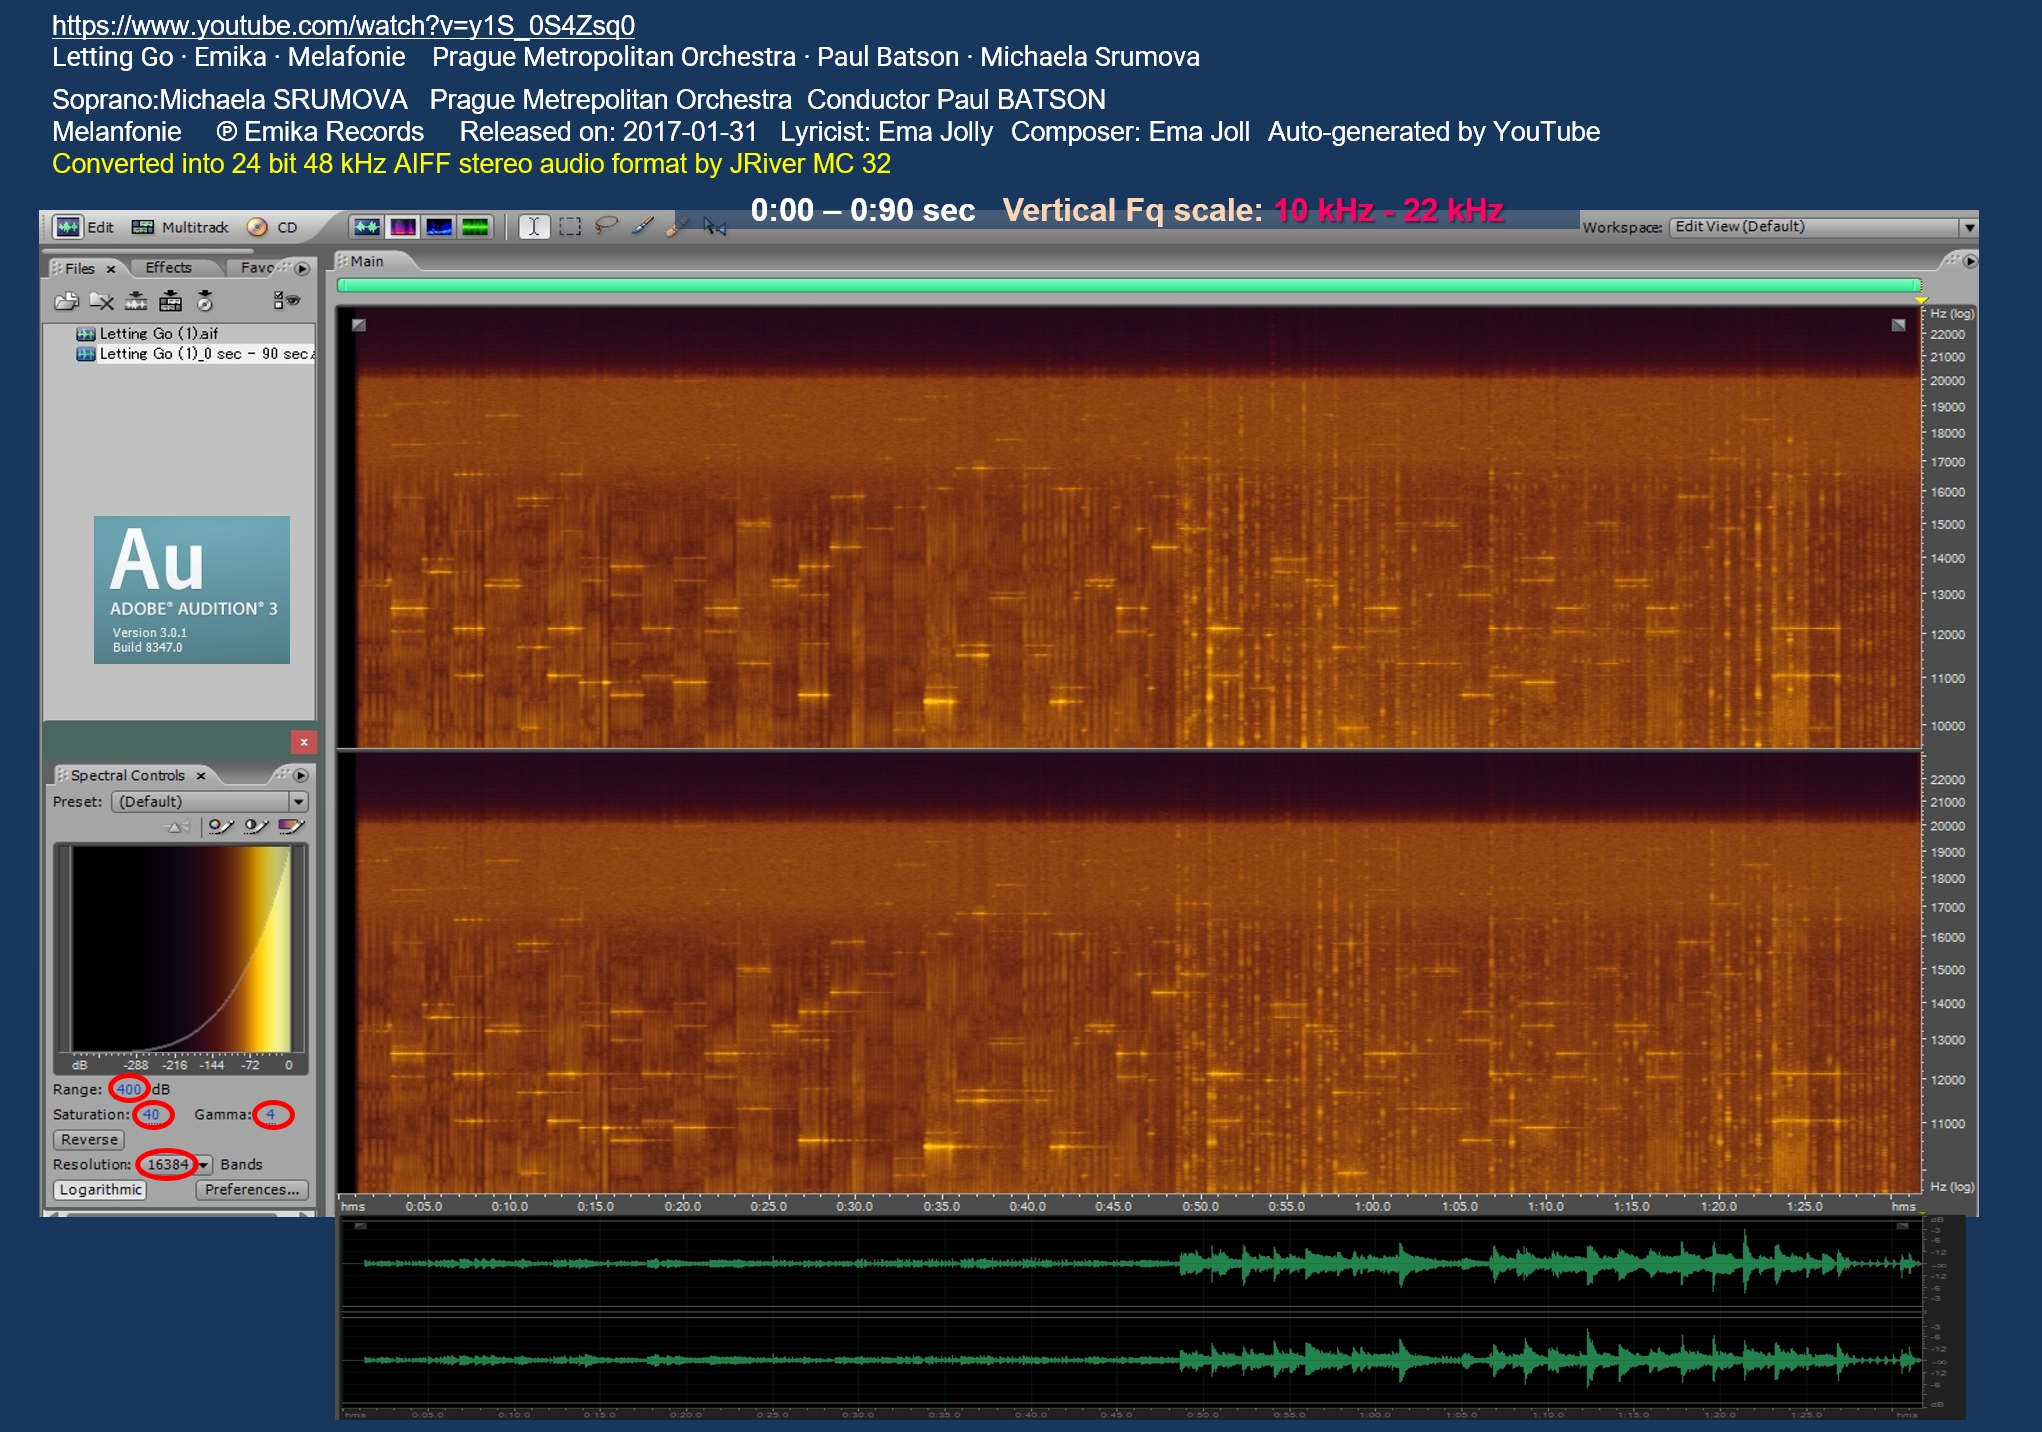
Task: Open the Preset dropdown
Action: click(x=210, y=802)
